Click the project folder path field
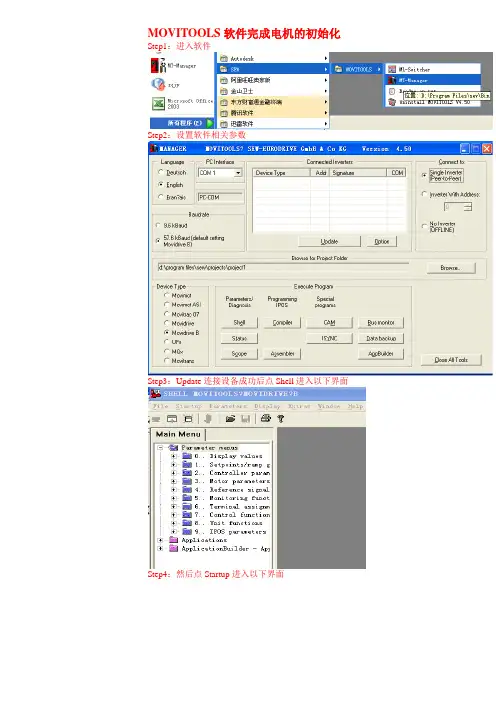496x702 pixels. pyautogui.click(x=283, y=267)
